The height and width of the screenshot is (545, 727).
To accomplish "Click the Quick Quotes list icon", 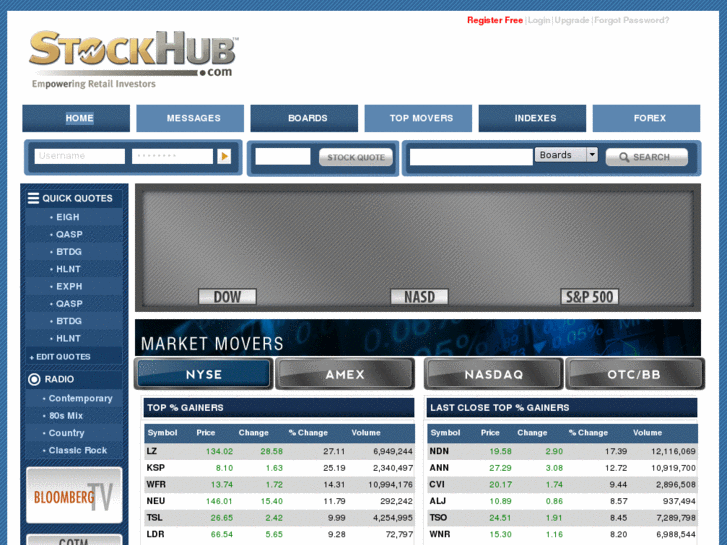I will (33, 198).
